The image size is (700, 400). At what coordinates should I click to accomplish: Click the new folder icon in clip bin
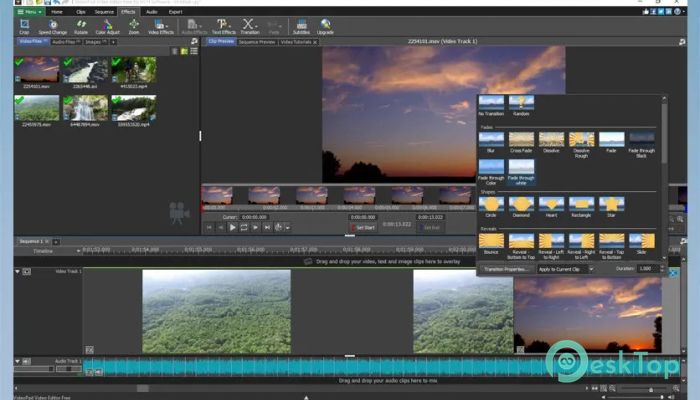point(184,51)
